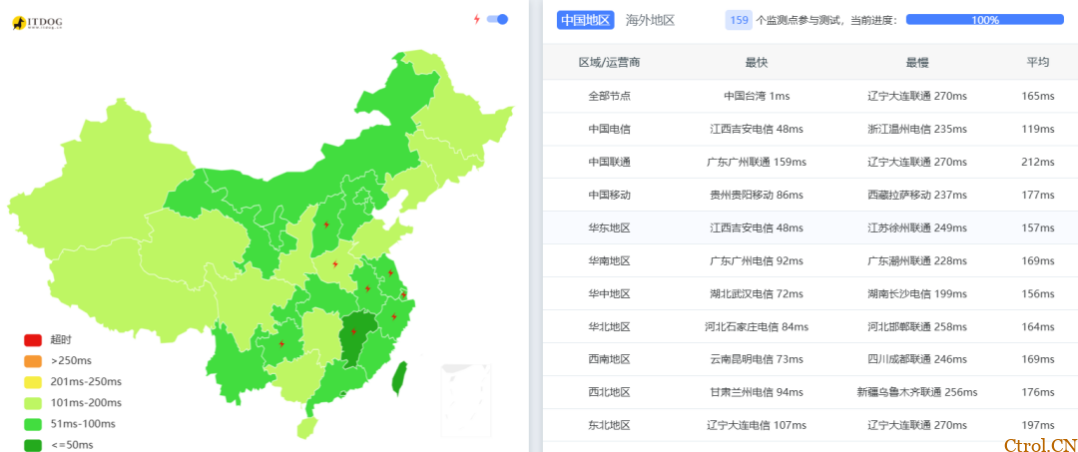Select the 东北地区 row label

tap(609, 425)
